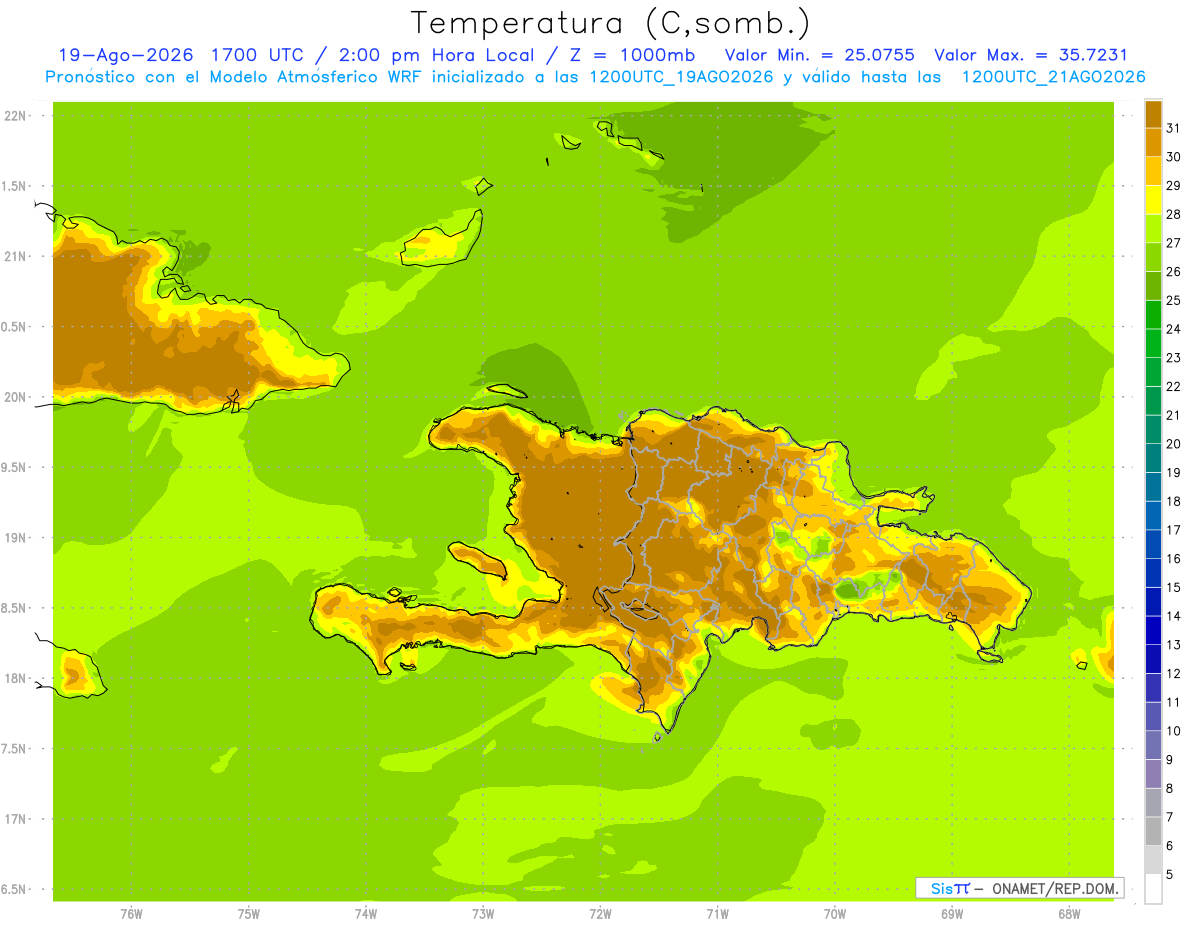Pick the gray swatch between 6 and 7
1200x927 pixels.
point(1153,831)
